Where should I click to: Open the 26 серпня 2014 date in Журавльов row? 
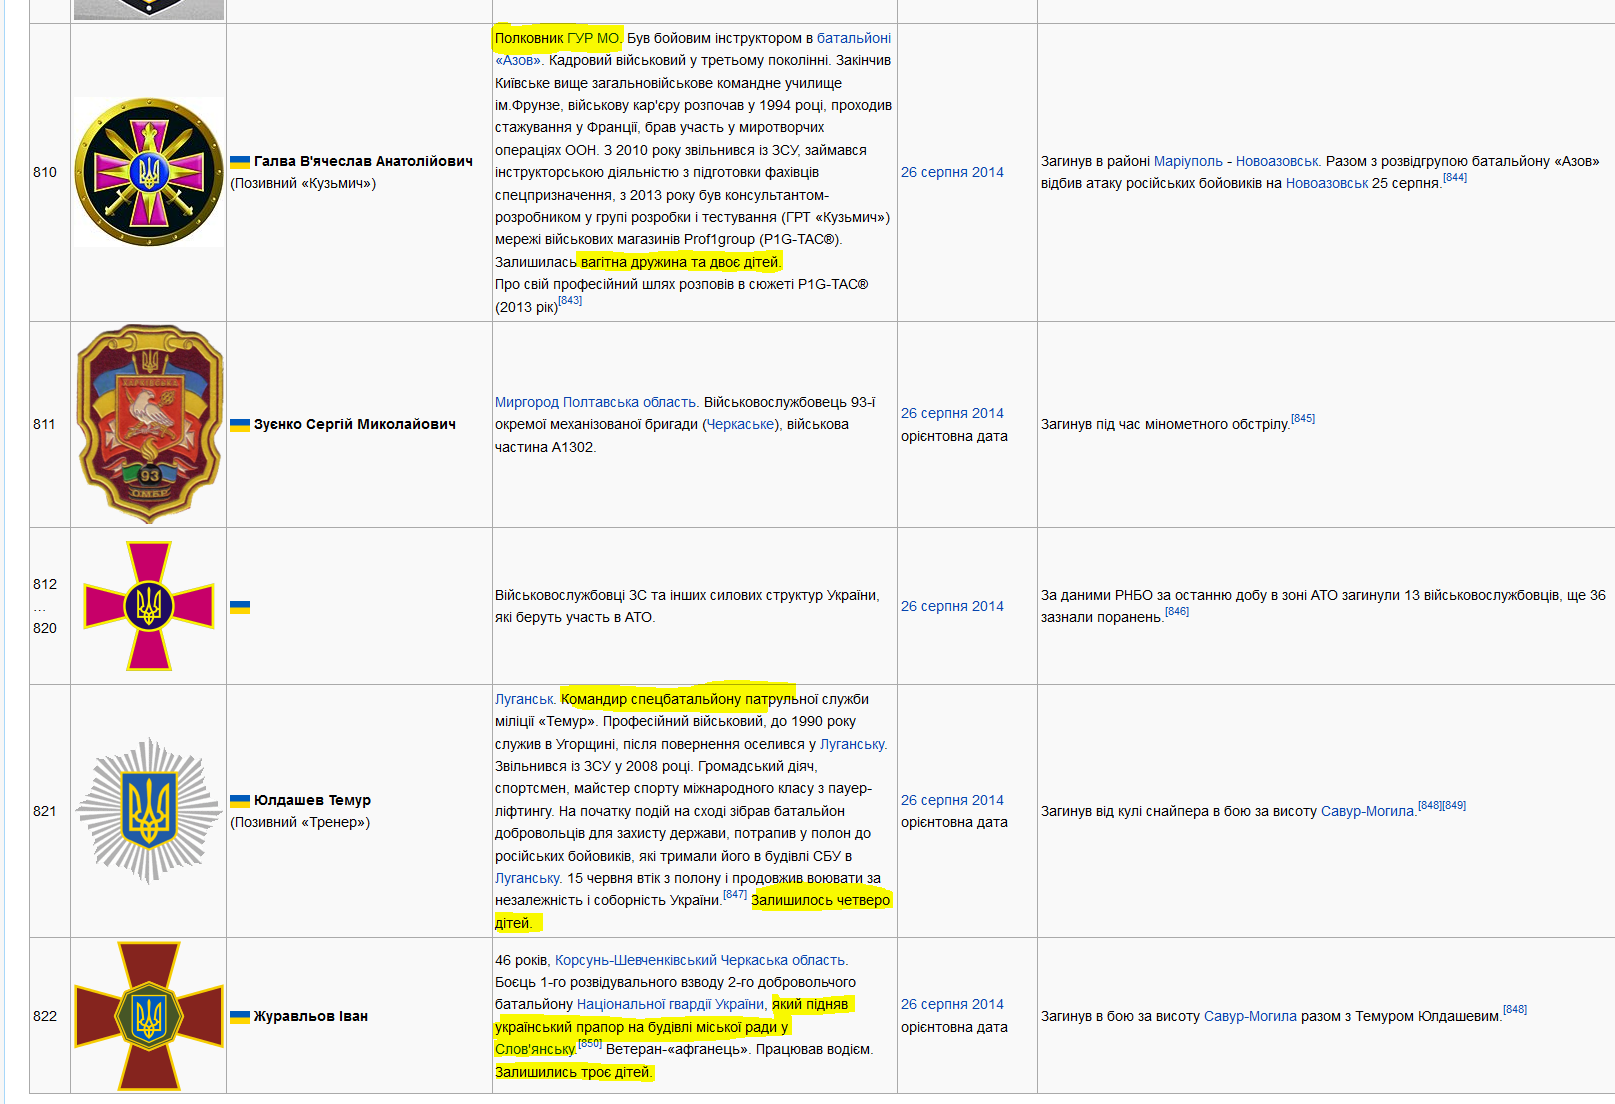point(952,1004)
